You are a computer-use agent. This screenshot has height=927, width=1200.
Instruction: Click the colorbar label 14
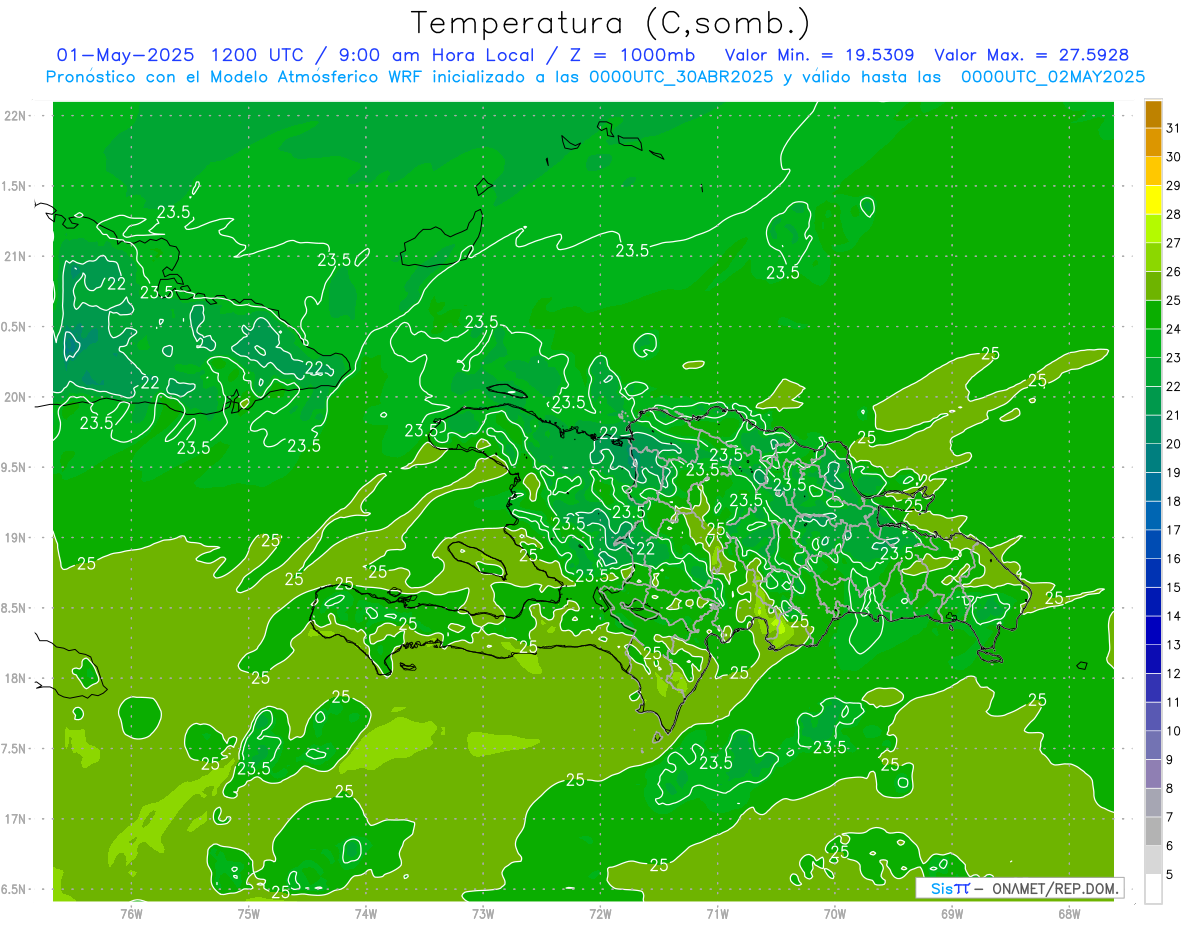tap(1174, 616)
